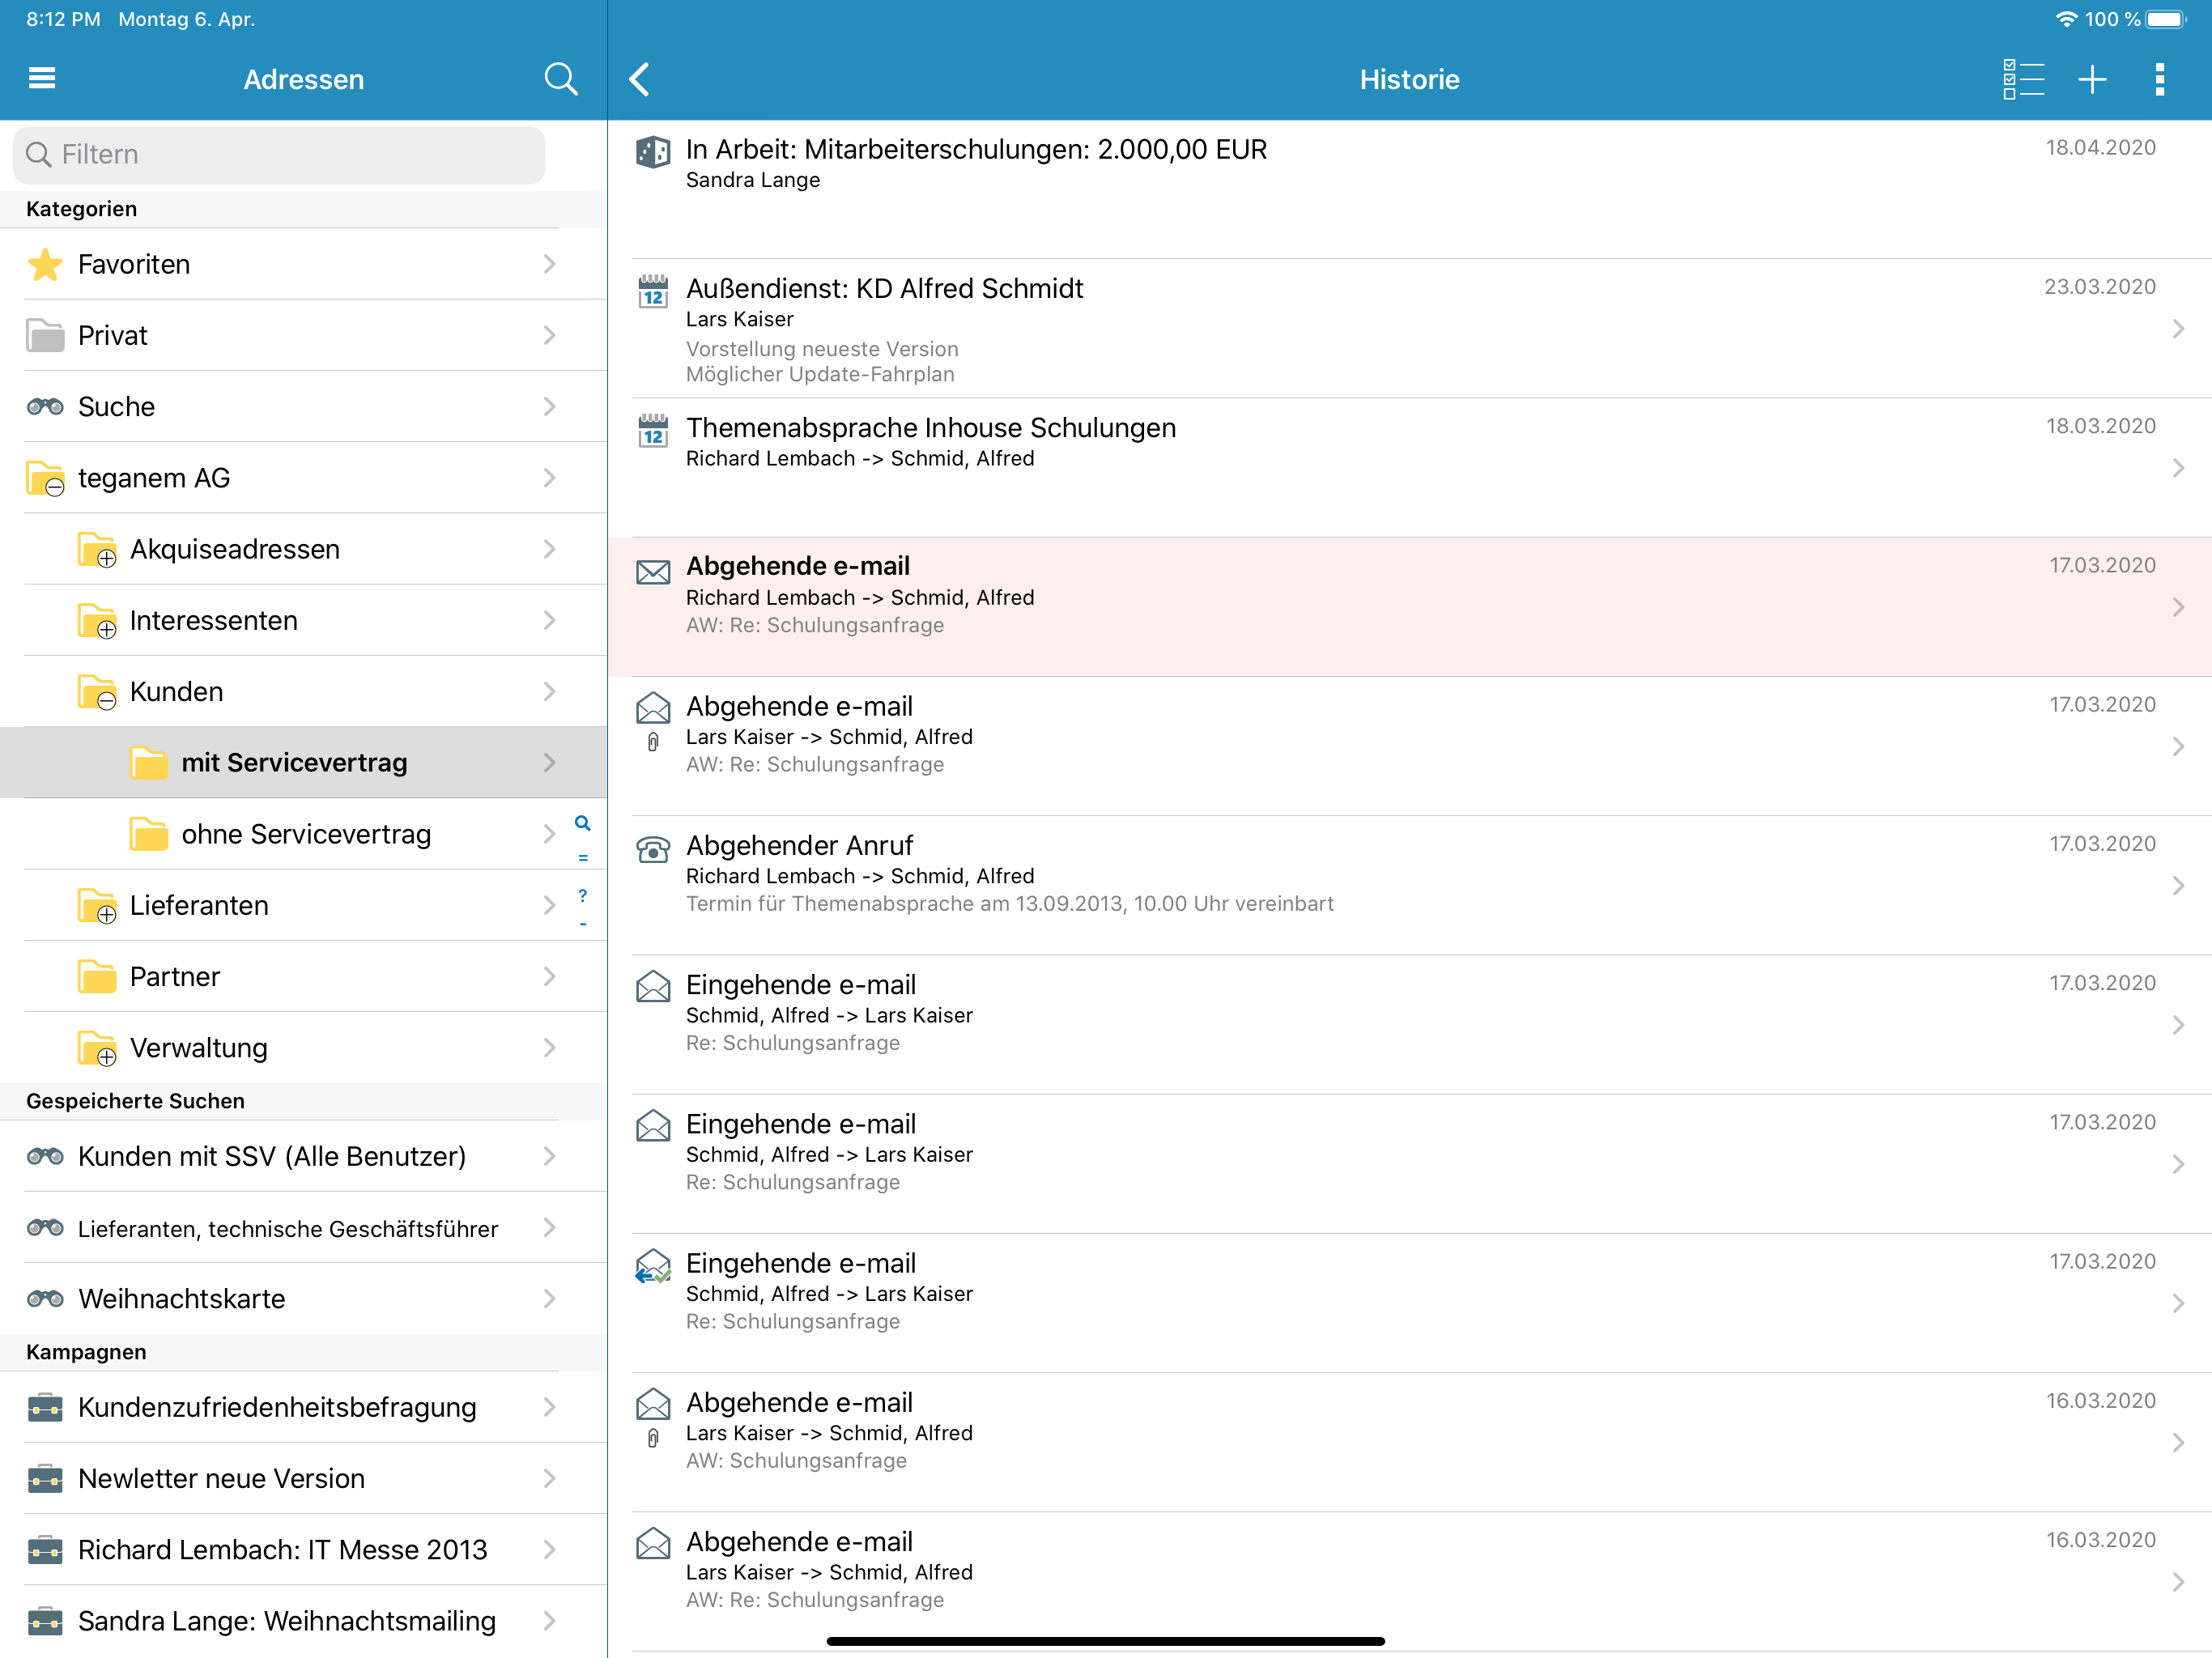The image size is (2212, 1658).
Task: Open saved search Lieferanten, technische Geschäftsführer
Action: [304, 1228]
